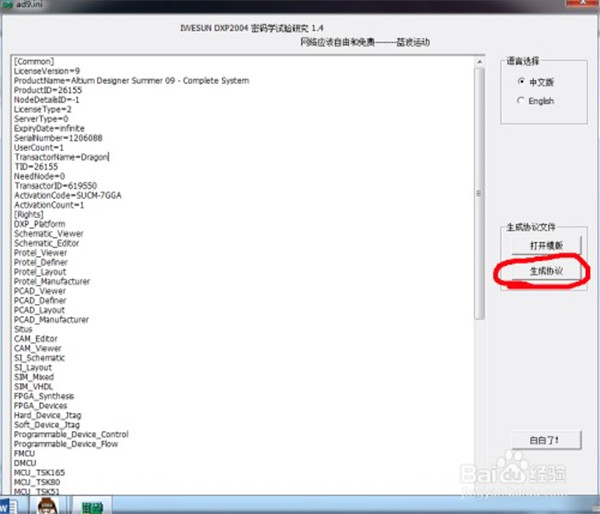Click the MCU_TSK80 line

pos(37,483)
